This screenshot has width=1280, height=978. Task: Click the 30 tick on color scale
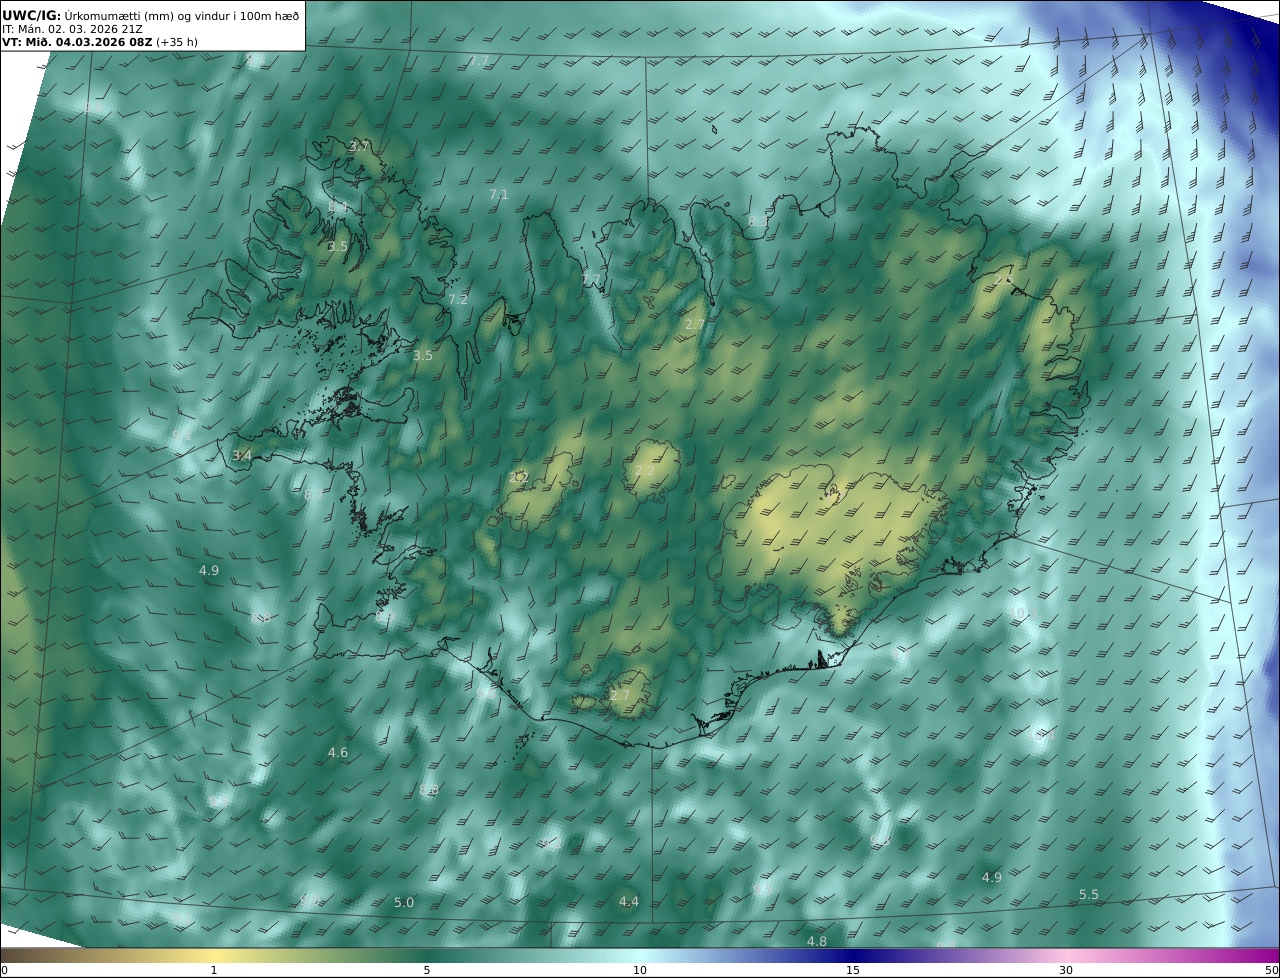(x=1066, y=970)
